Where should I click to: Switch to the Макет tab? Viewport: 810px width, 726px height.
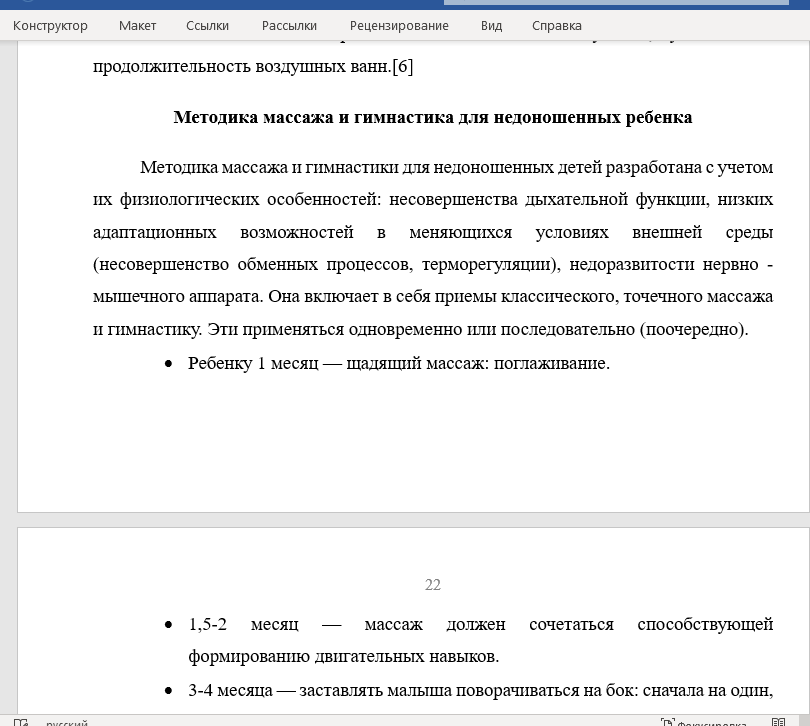click(x=137, y=25)
